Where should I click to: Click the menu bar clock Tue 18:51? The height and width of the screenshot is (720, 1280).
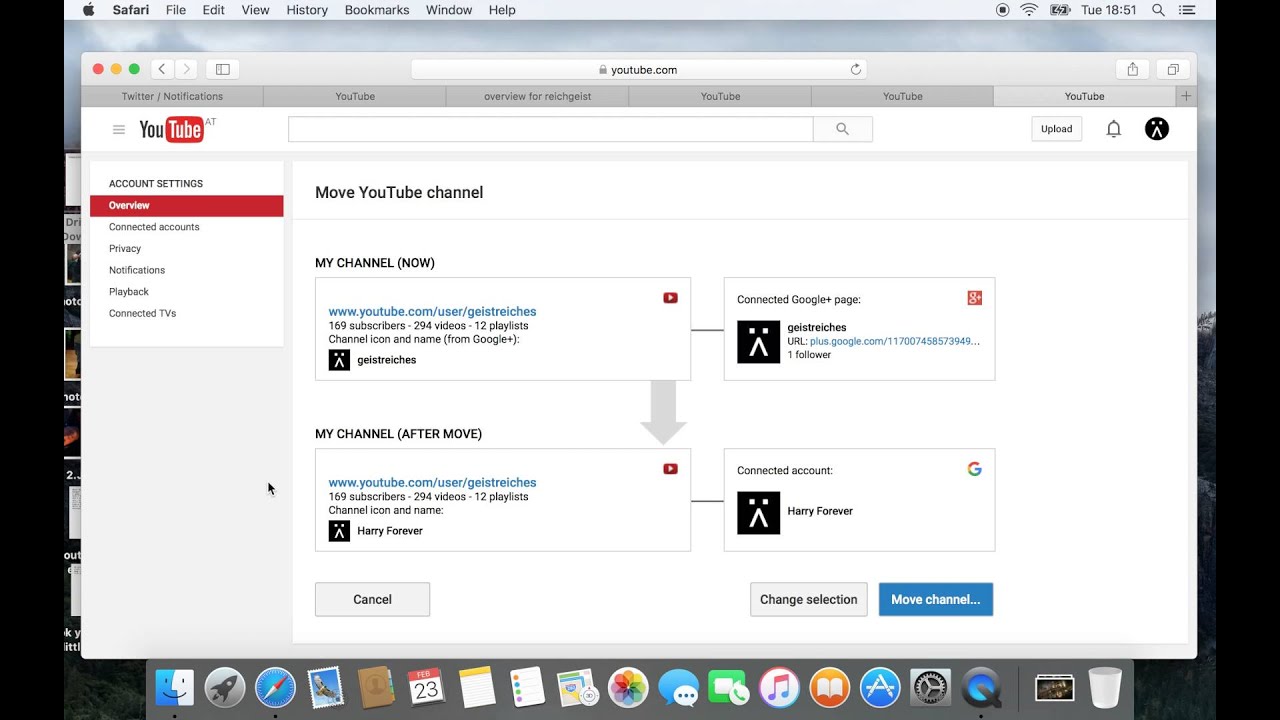tap(1109, 10)
